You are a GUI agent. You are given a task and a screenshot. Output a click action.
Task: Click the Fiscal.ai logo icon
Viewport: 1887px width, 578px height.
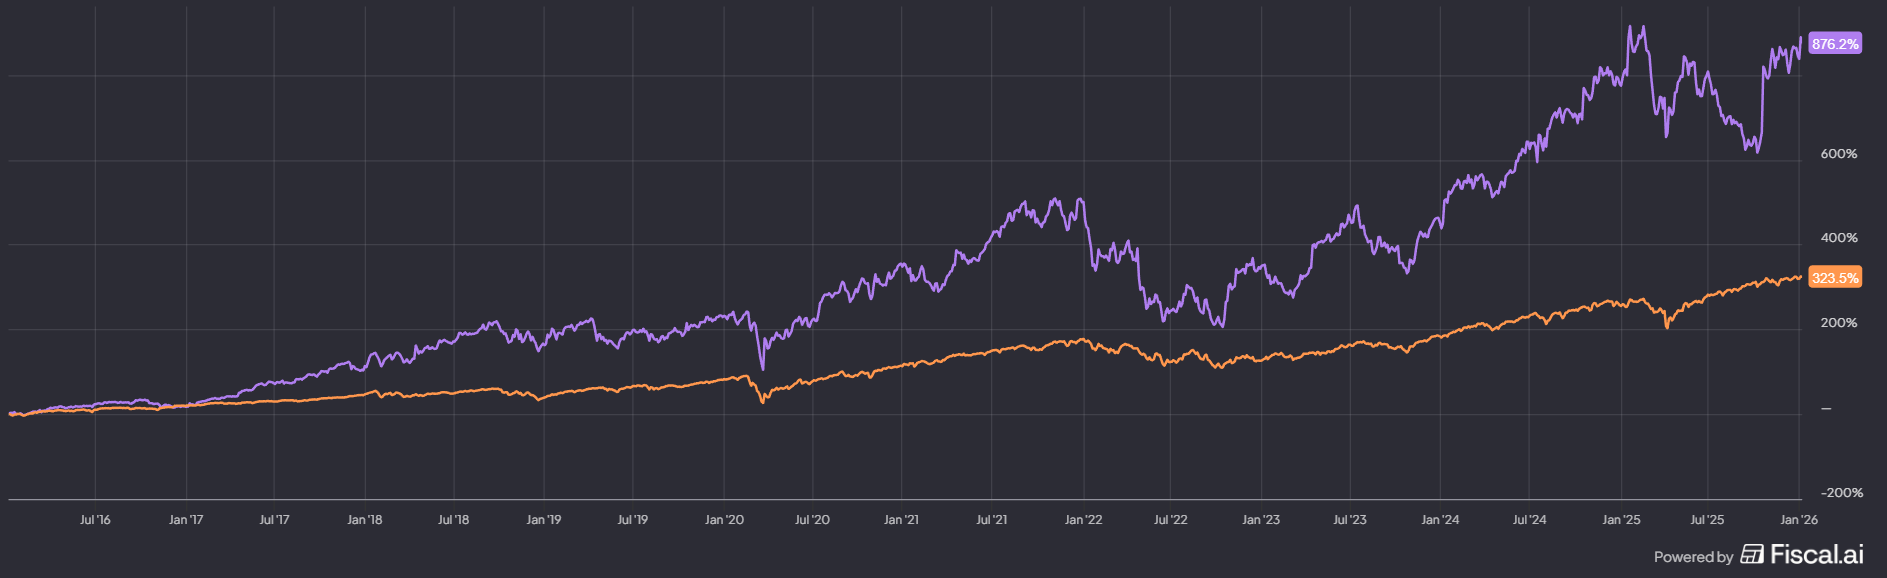pyautogui.click(x=1752, y=554)
